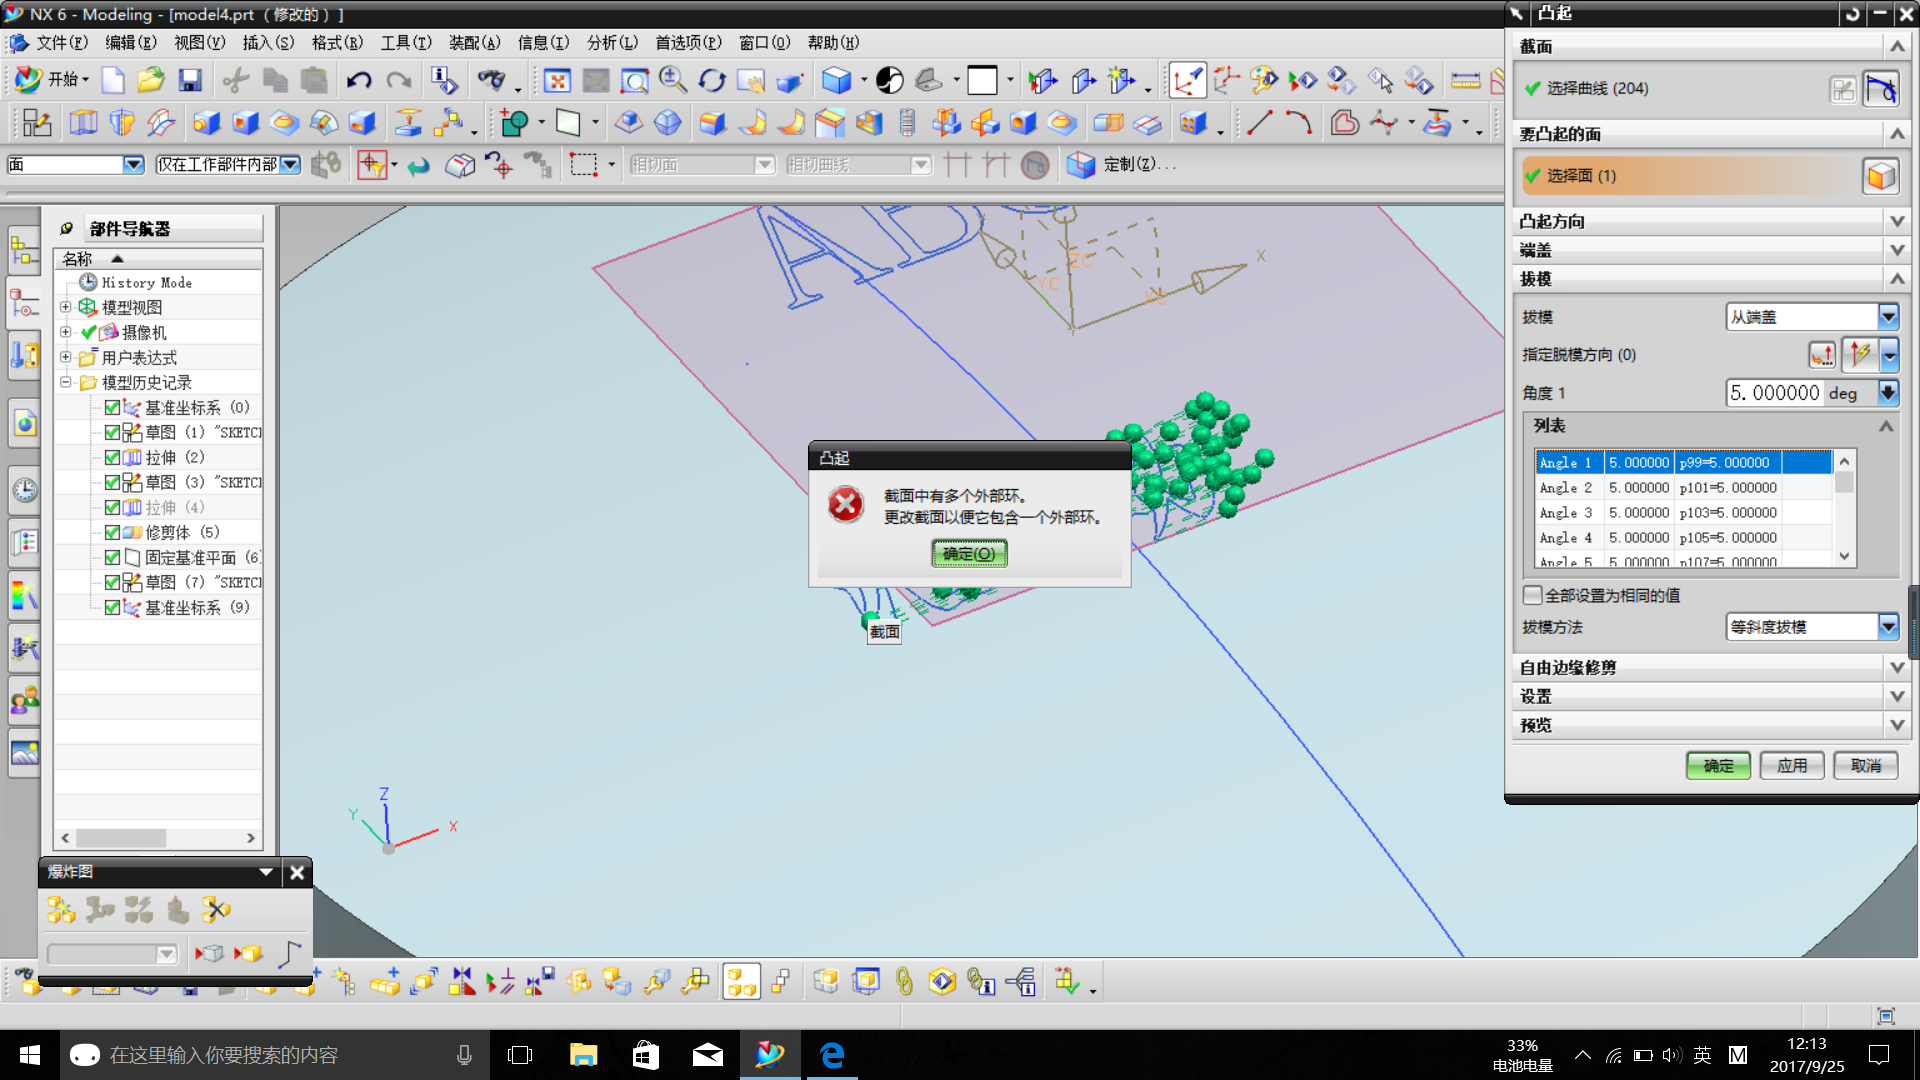Image resolution: width=1920 pixels, height=1080 pixels.
Task: Toggle checkbox for 固定基准平面 (6)
Action: pos(112,558)
